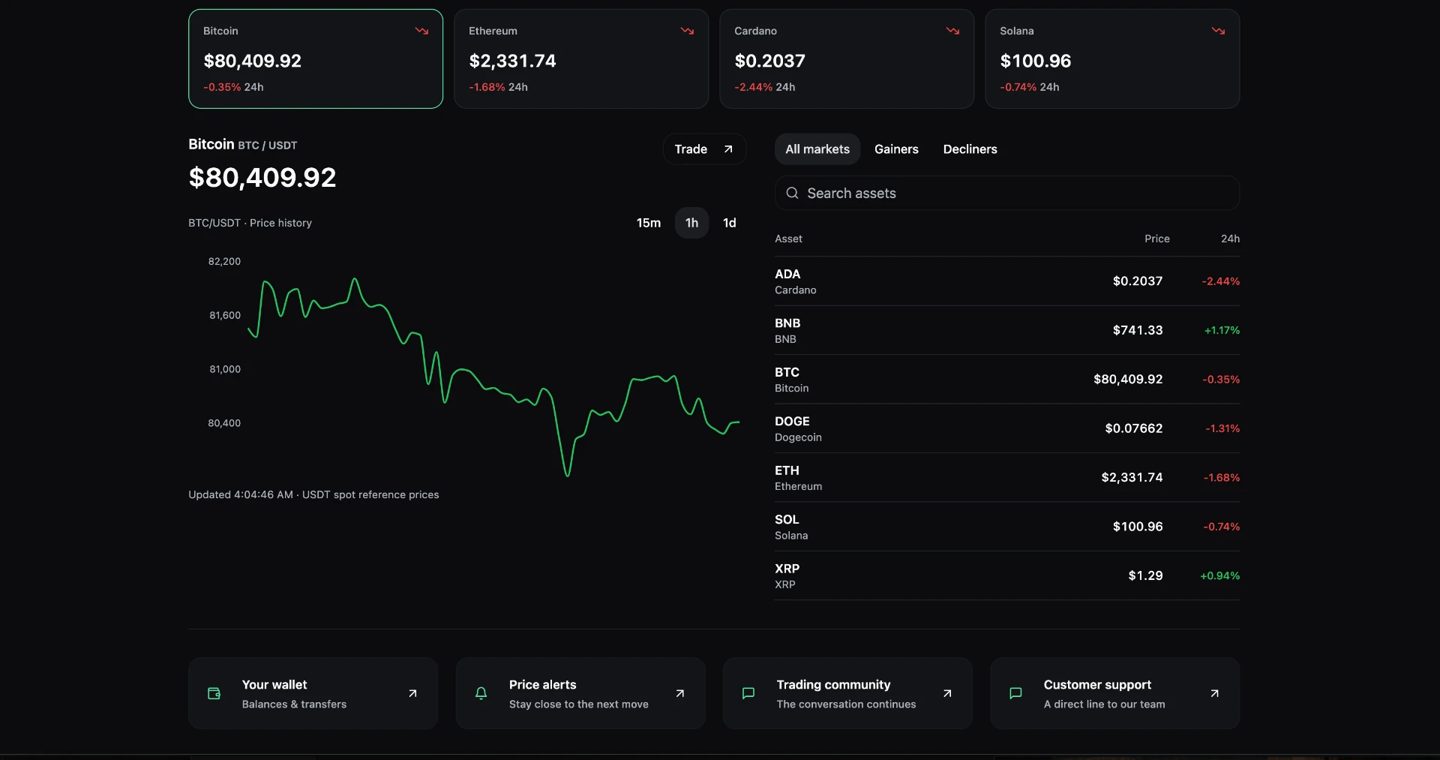Image resolution: width=1440 pixels, height=760 pixels.
Task: Click the ETH Ethereum row in market list
Action: (x=1007, y=477)
